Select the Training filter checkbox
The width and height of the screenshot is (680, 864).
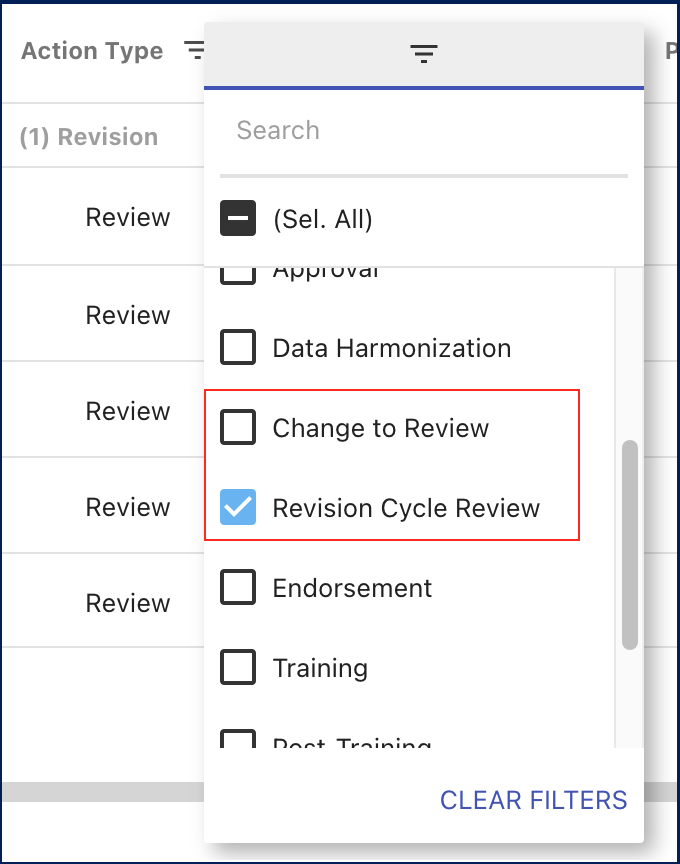[x=238, y=668]
